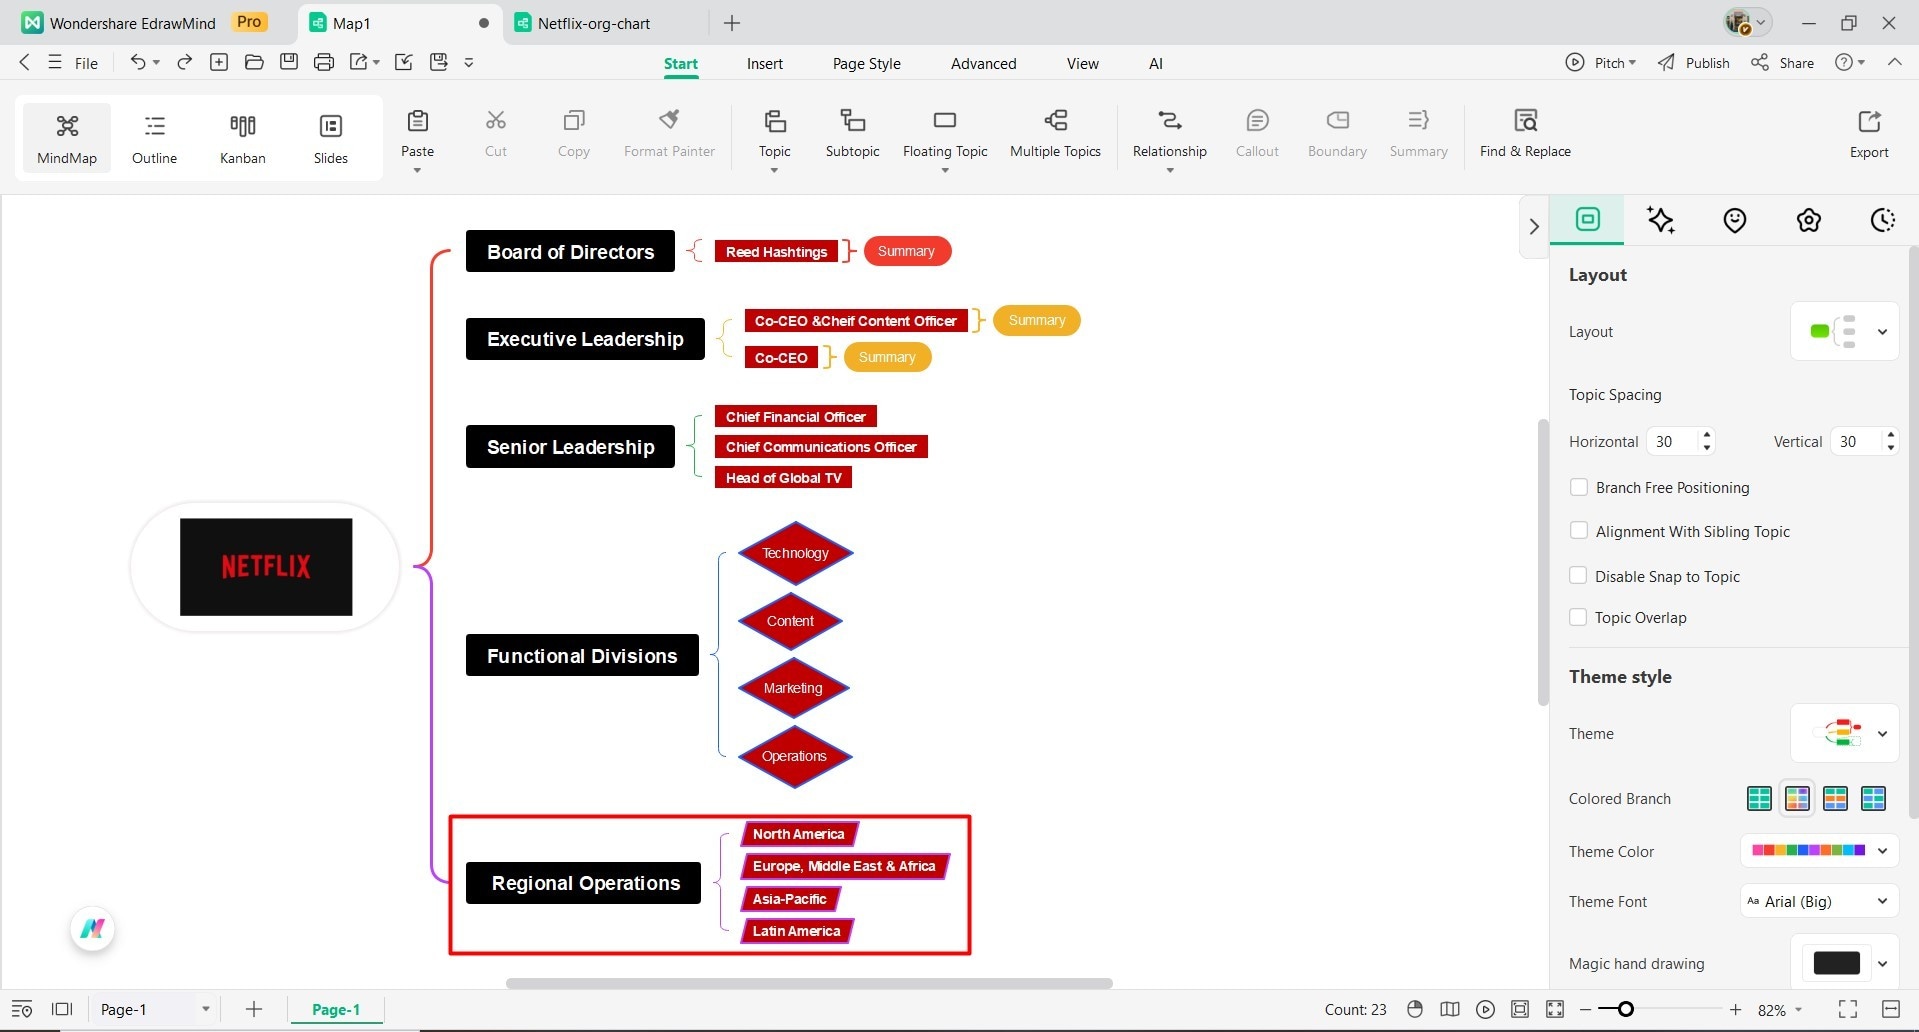Click the Paste clipboard icon
The width and height of the screenshot is (1919, 1032).
pos(418,122)
